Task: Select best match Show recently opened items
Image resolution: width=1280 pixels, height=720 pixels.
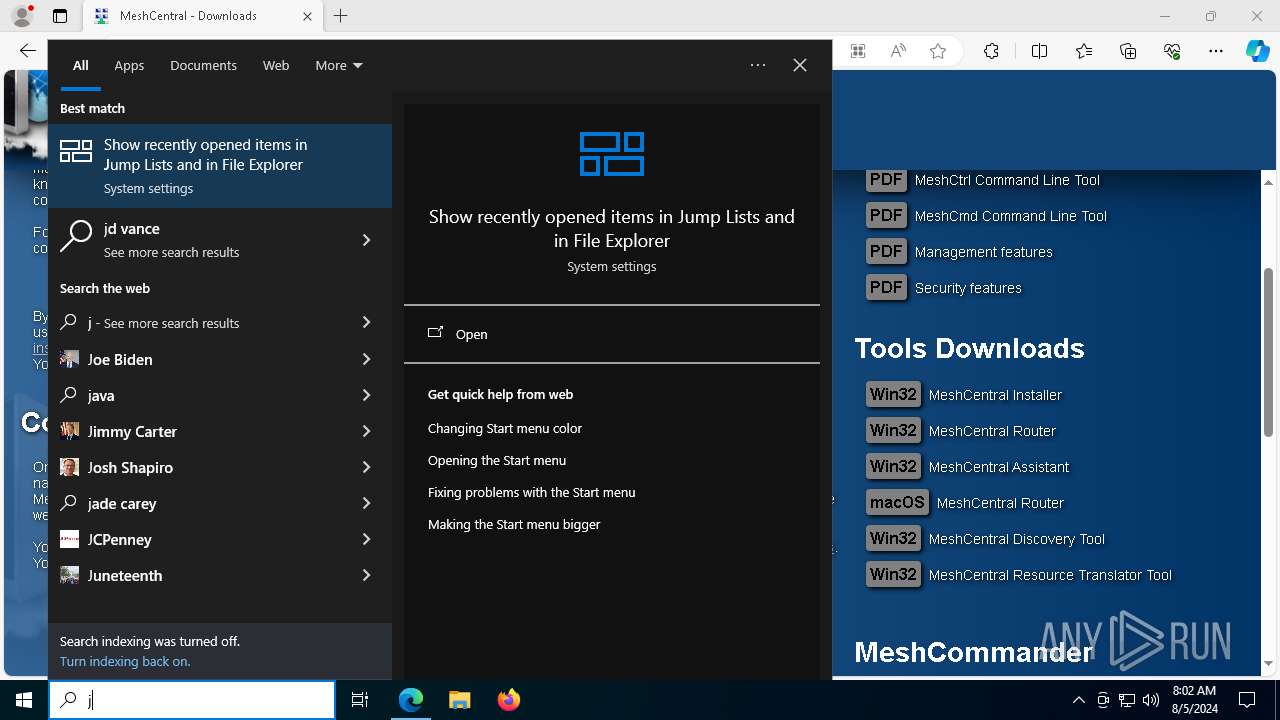Action: 220,166
